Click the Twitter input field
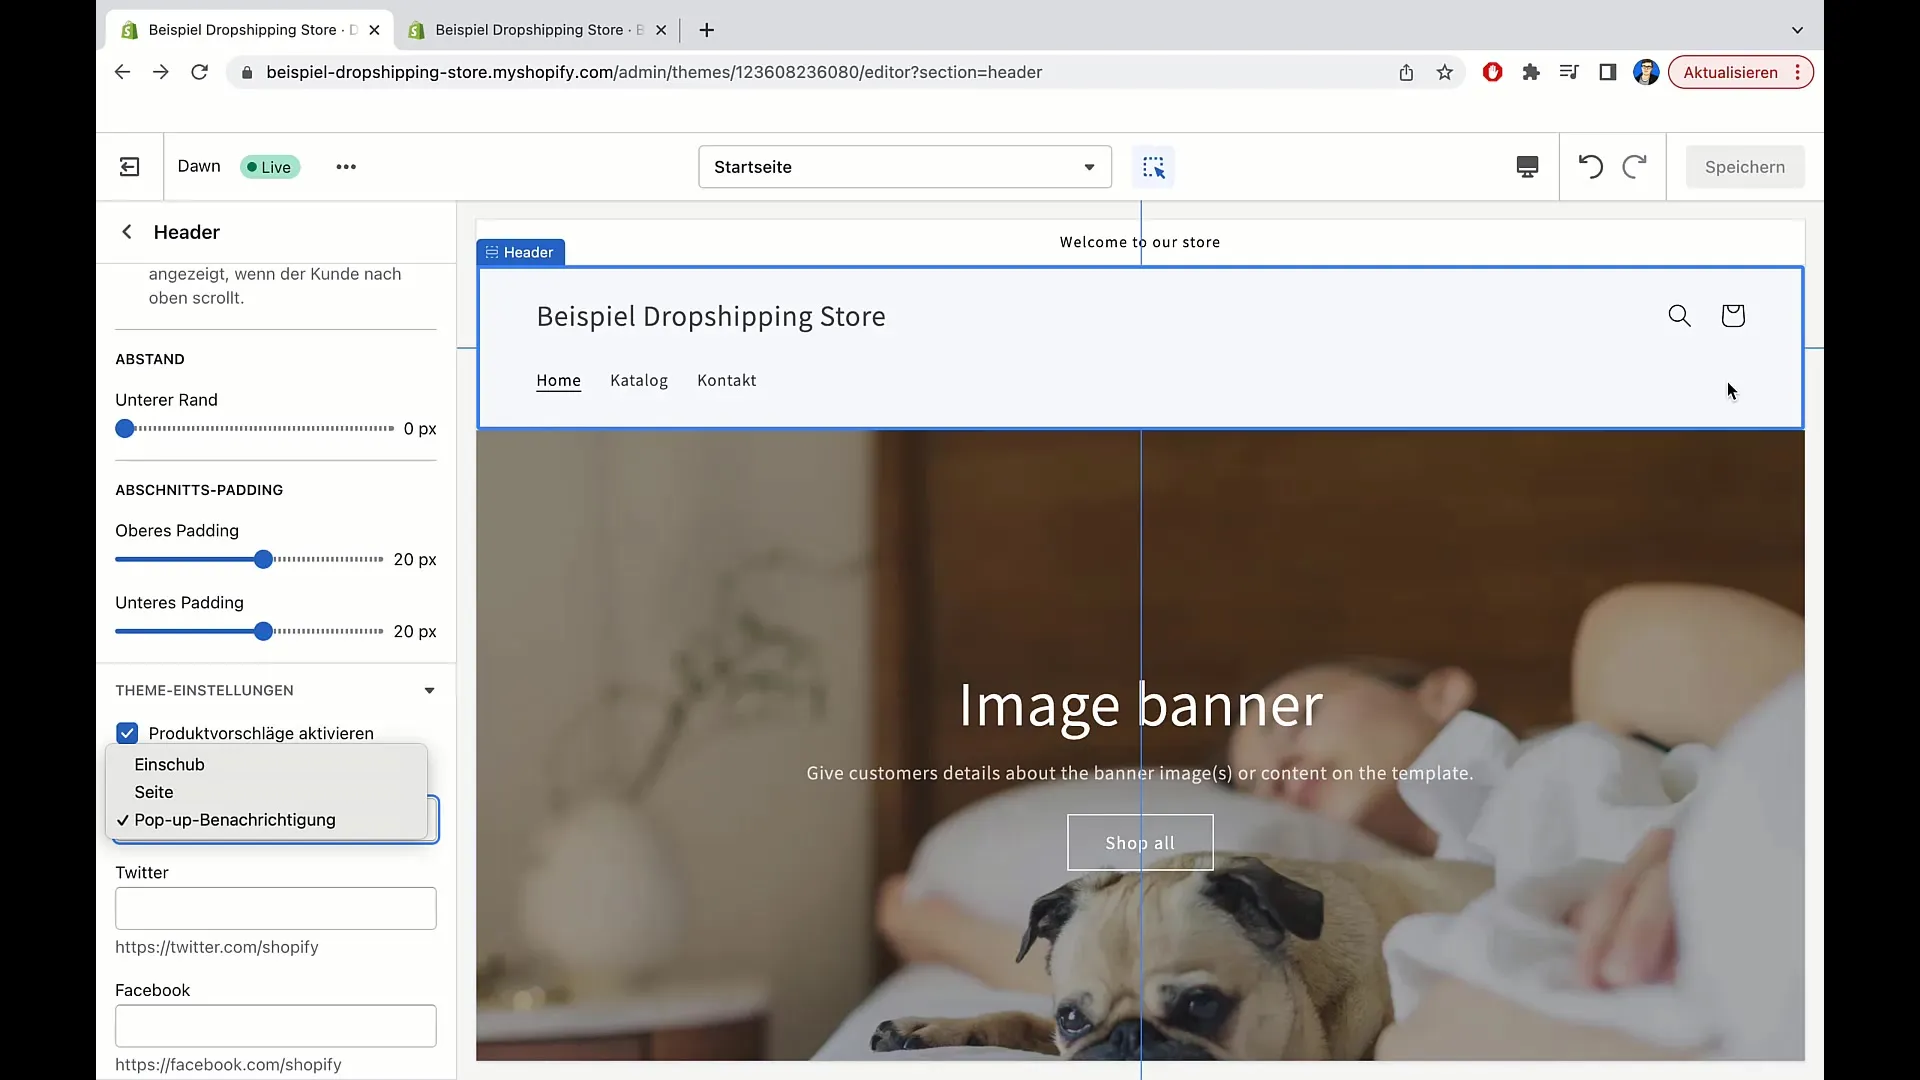 pyautogui.click(x=276, y=909)
